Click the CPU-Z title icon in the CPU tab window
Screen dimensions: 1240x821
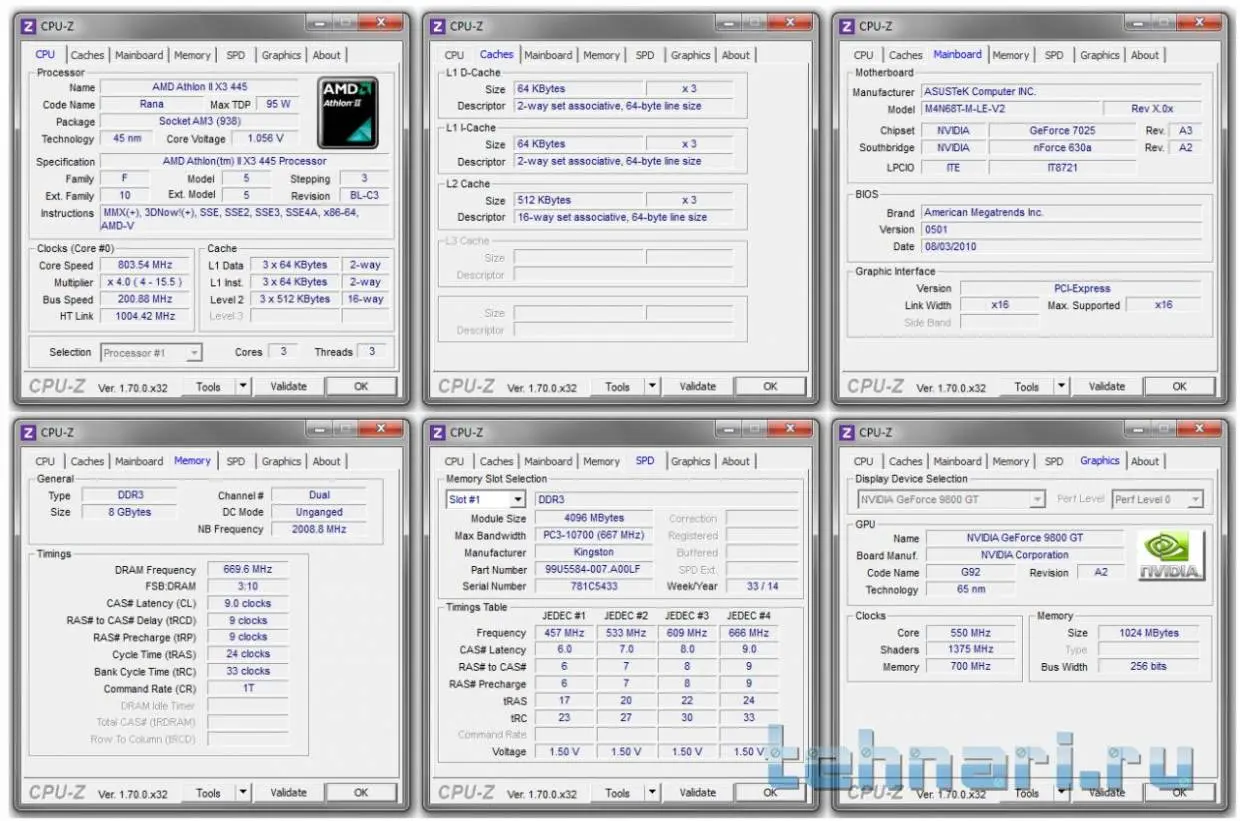click(28, 26)
